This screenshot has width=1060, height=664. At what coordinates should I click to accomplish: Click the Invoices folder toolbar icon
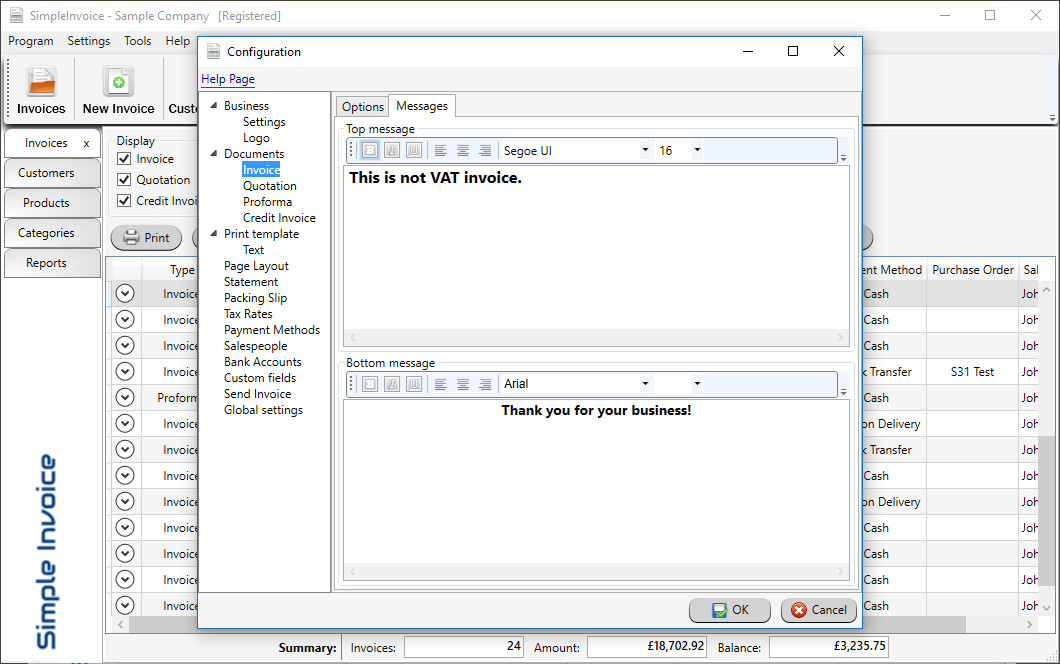point(41,82)
